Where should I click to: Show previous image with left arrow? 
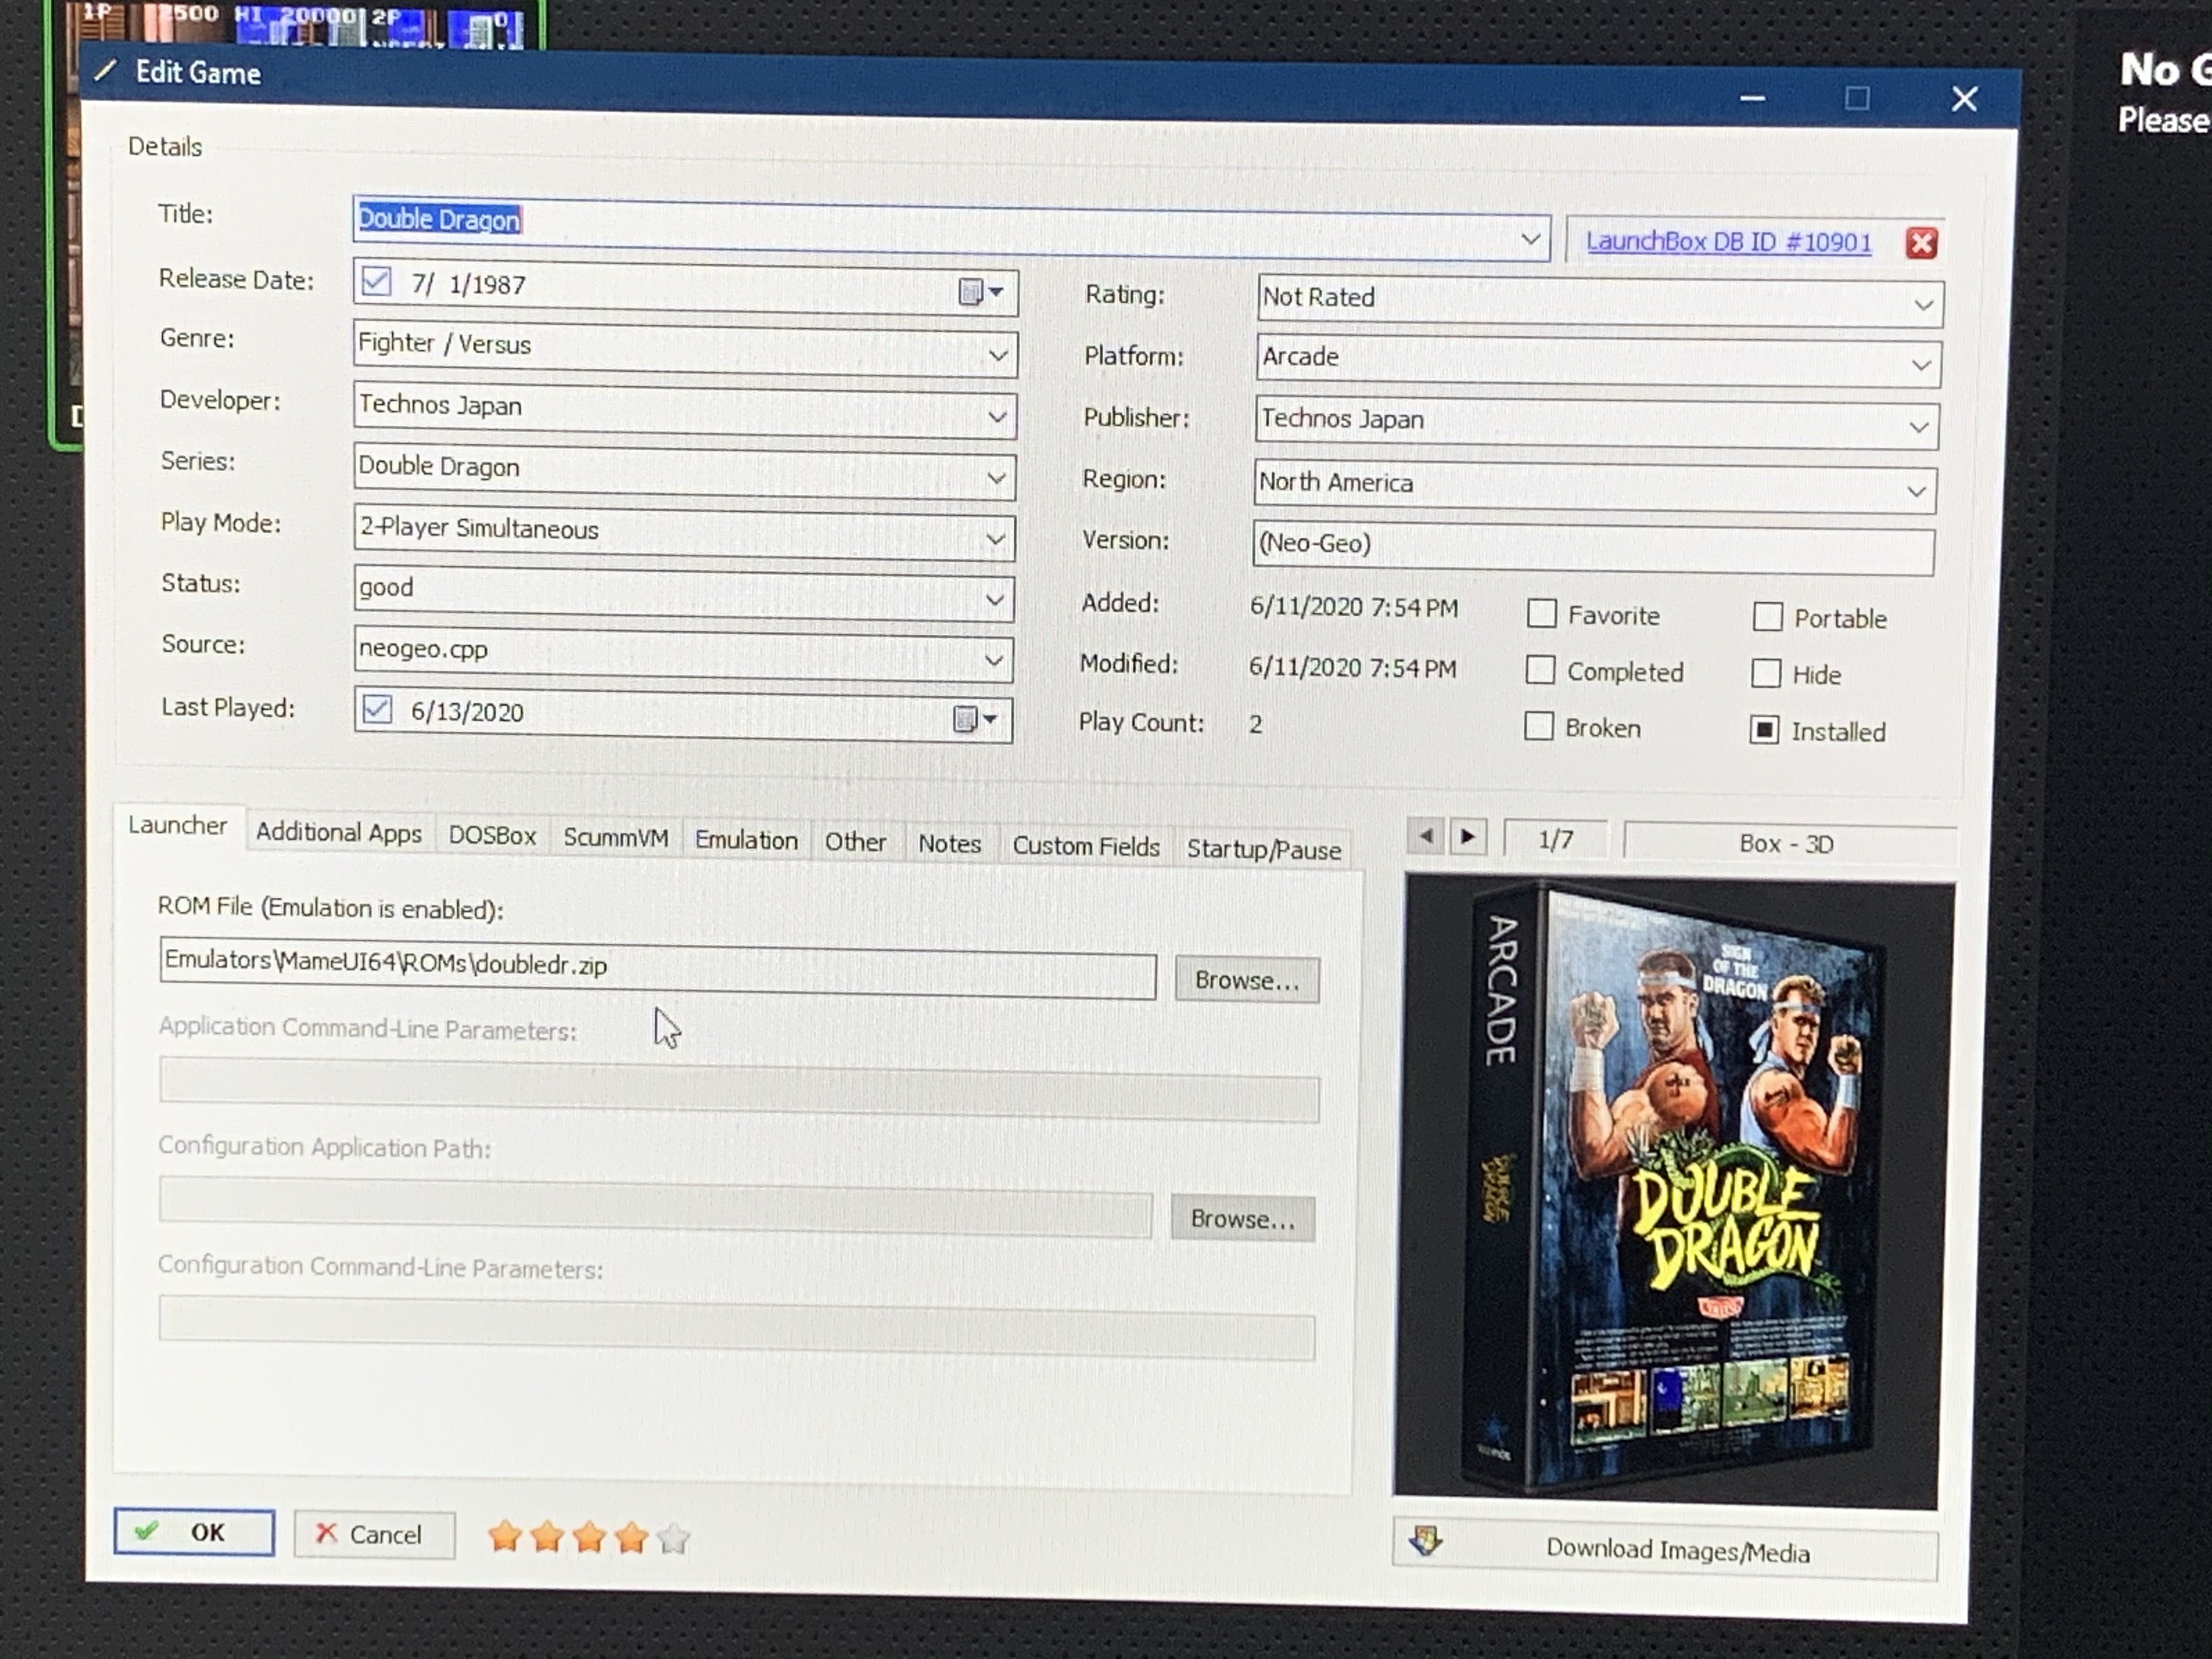1425,835
